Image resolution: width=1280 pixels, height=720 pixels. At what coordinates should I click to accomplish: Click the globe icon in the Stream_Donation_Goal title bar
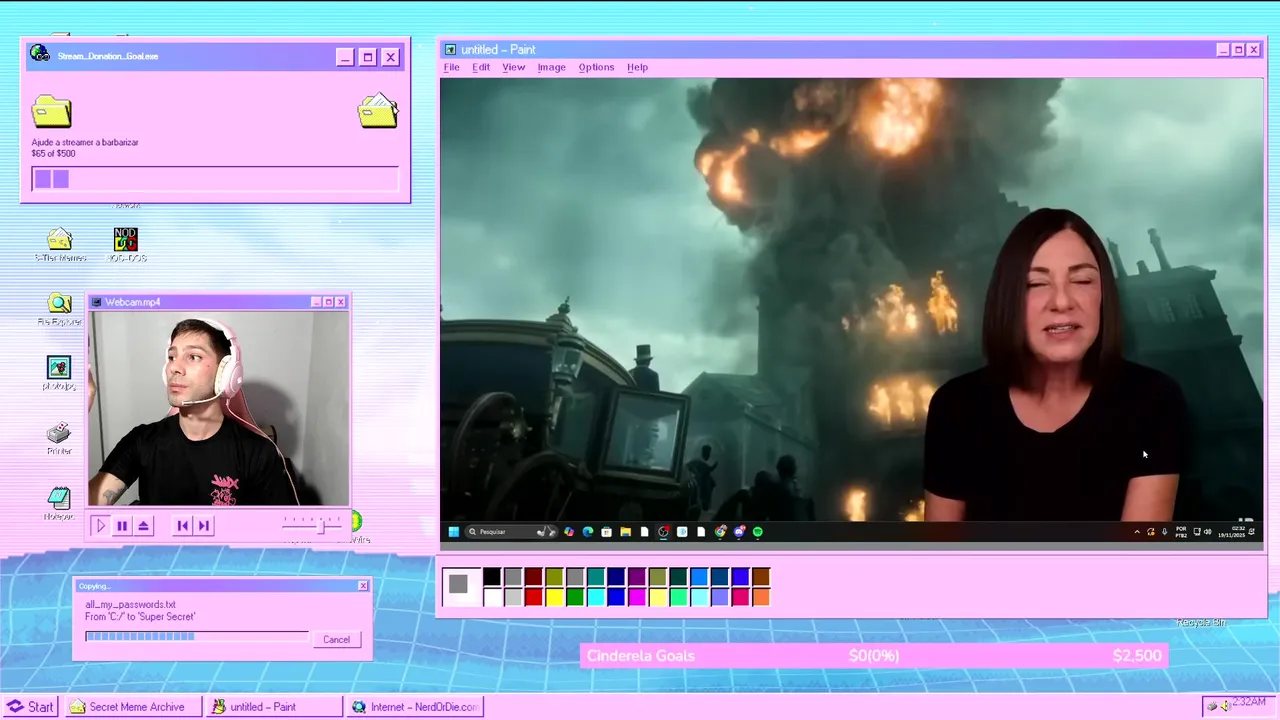(x=40, y=54)
